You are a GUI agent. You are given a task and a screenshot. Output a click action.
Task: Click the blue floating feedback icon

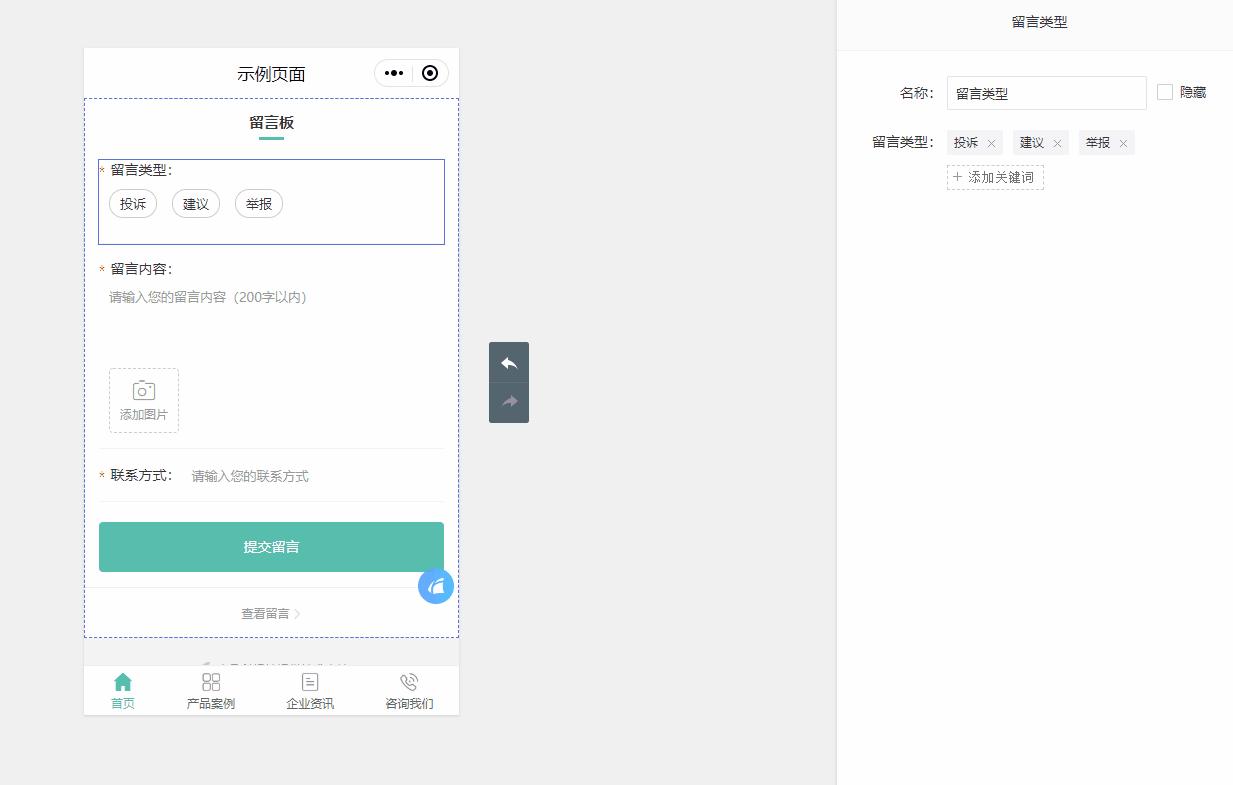(x=436, y=586)
